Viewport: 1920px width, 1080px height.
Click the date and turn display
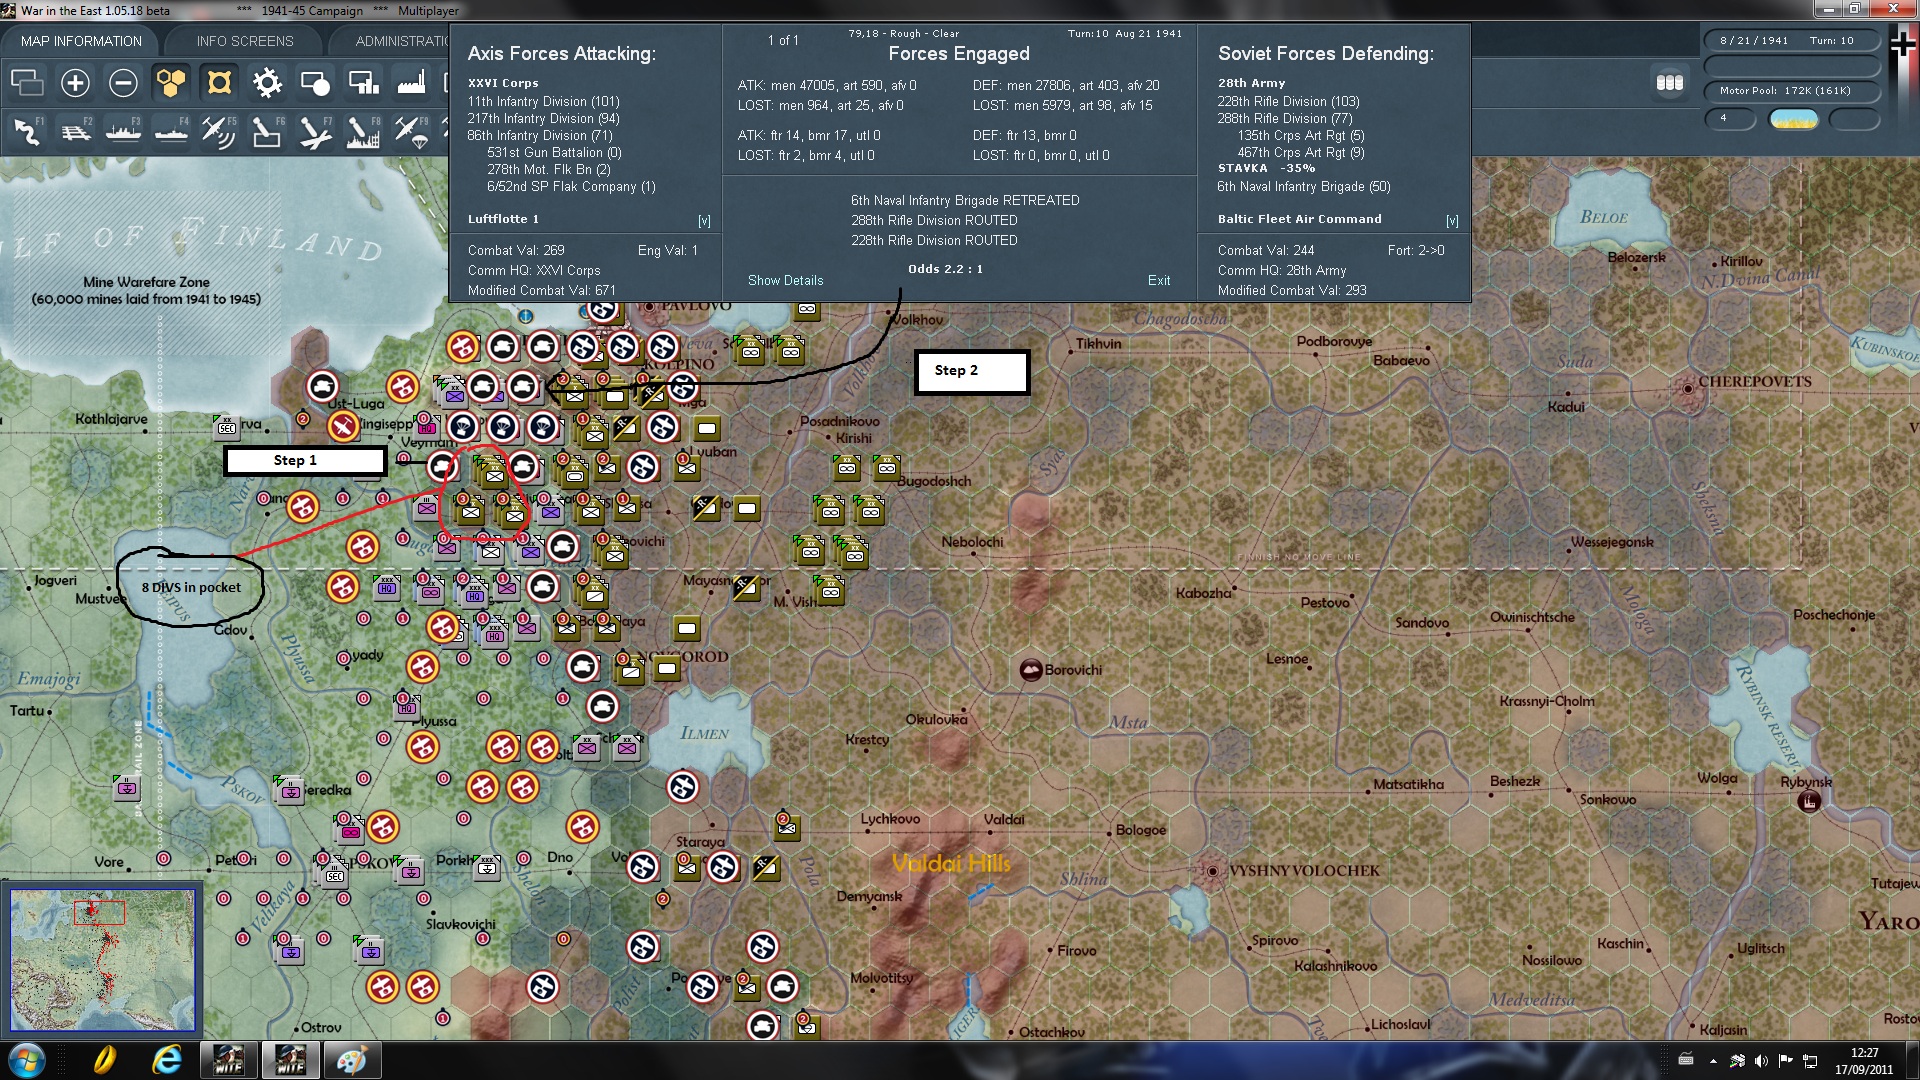click(x=1791, y=41)
